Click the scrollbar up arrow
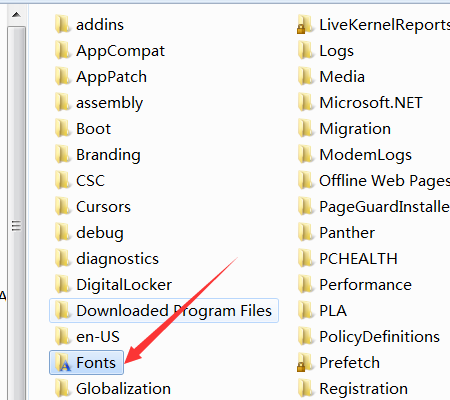This screenshot has width=450, height=400. pyautogui.click(x=16, y=15)
